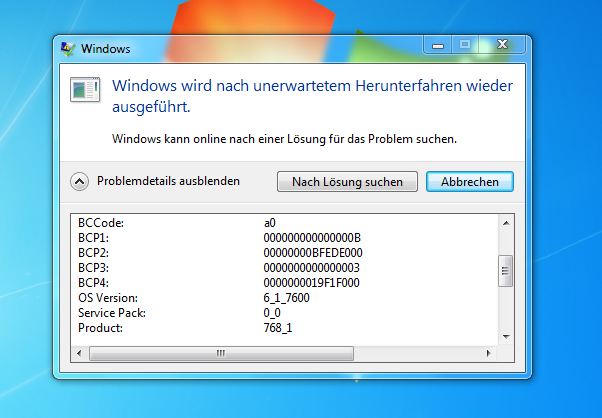Click vertical scrollbar down arrow
The image size is (602, 418).
(x=506, y=337)
